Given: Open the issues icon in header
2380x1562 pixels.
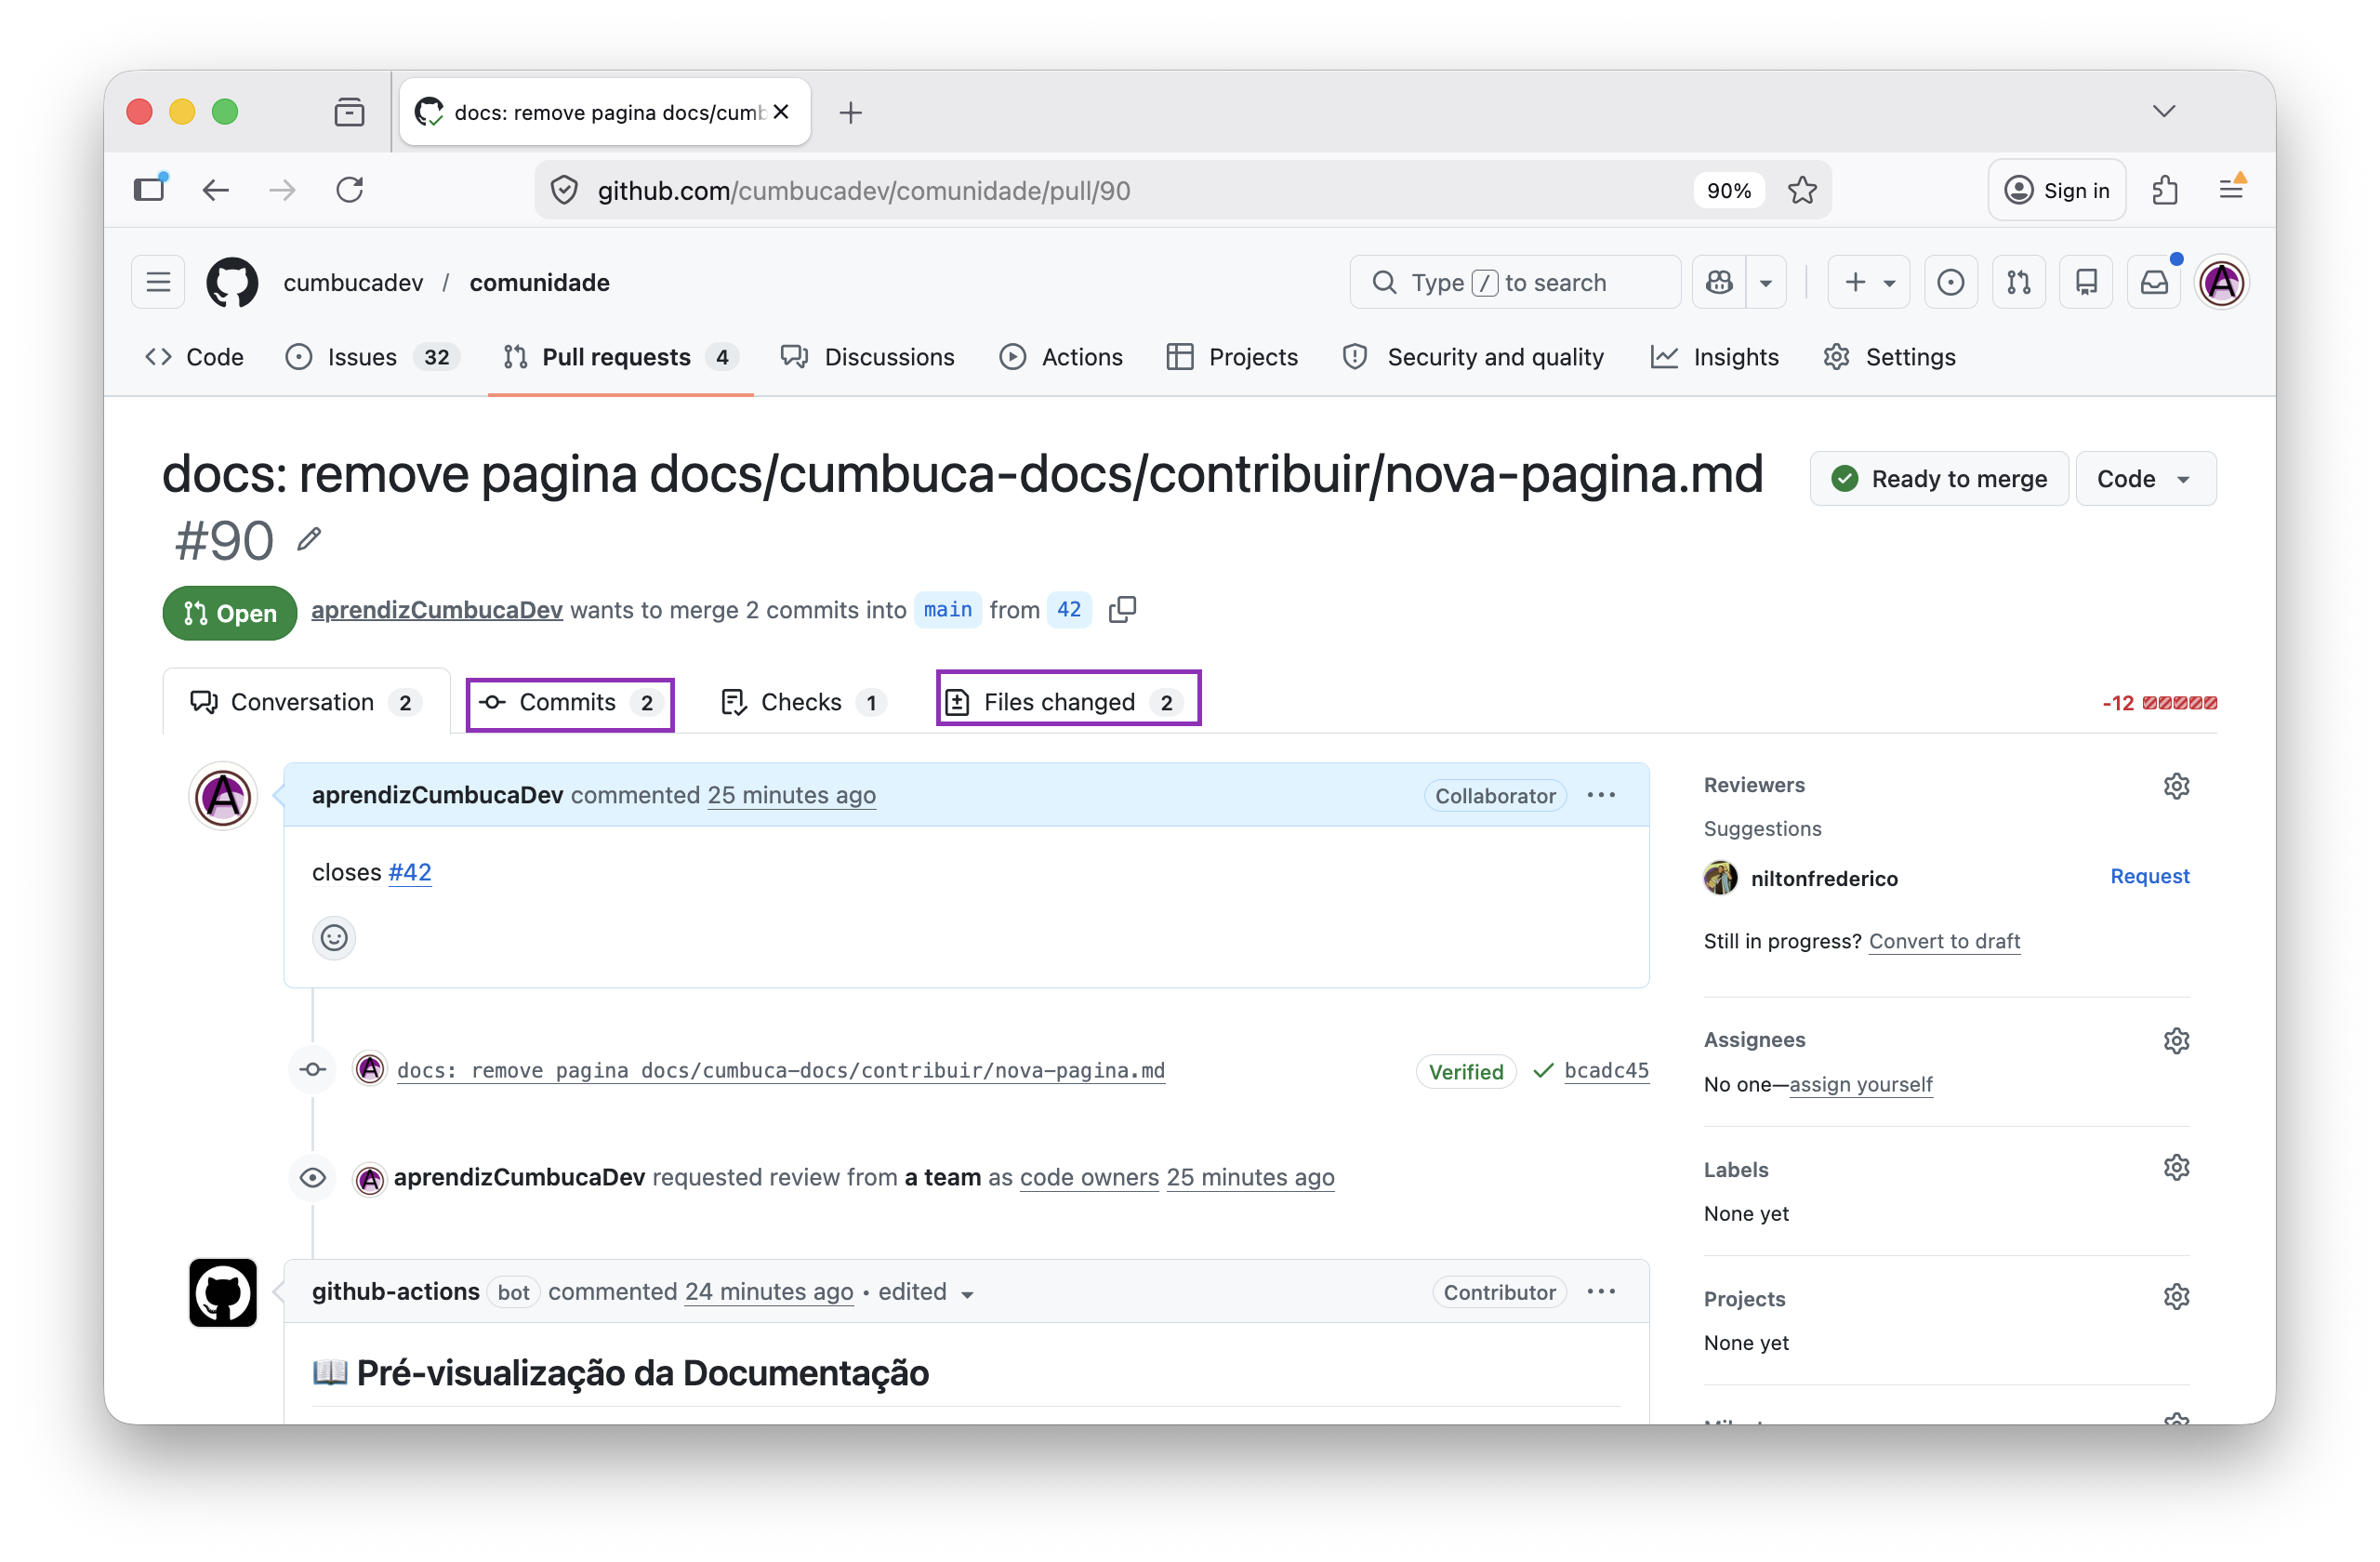Looking at the screenshot, I should tap(1950, 283).
